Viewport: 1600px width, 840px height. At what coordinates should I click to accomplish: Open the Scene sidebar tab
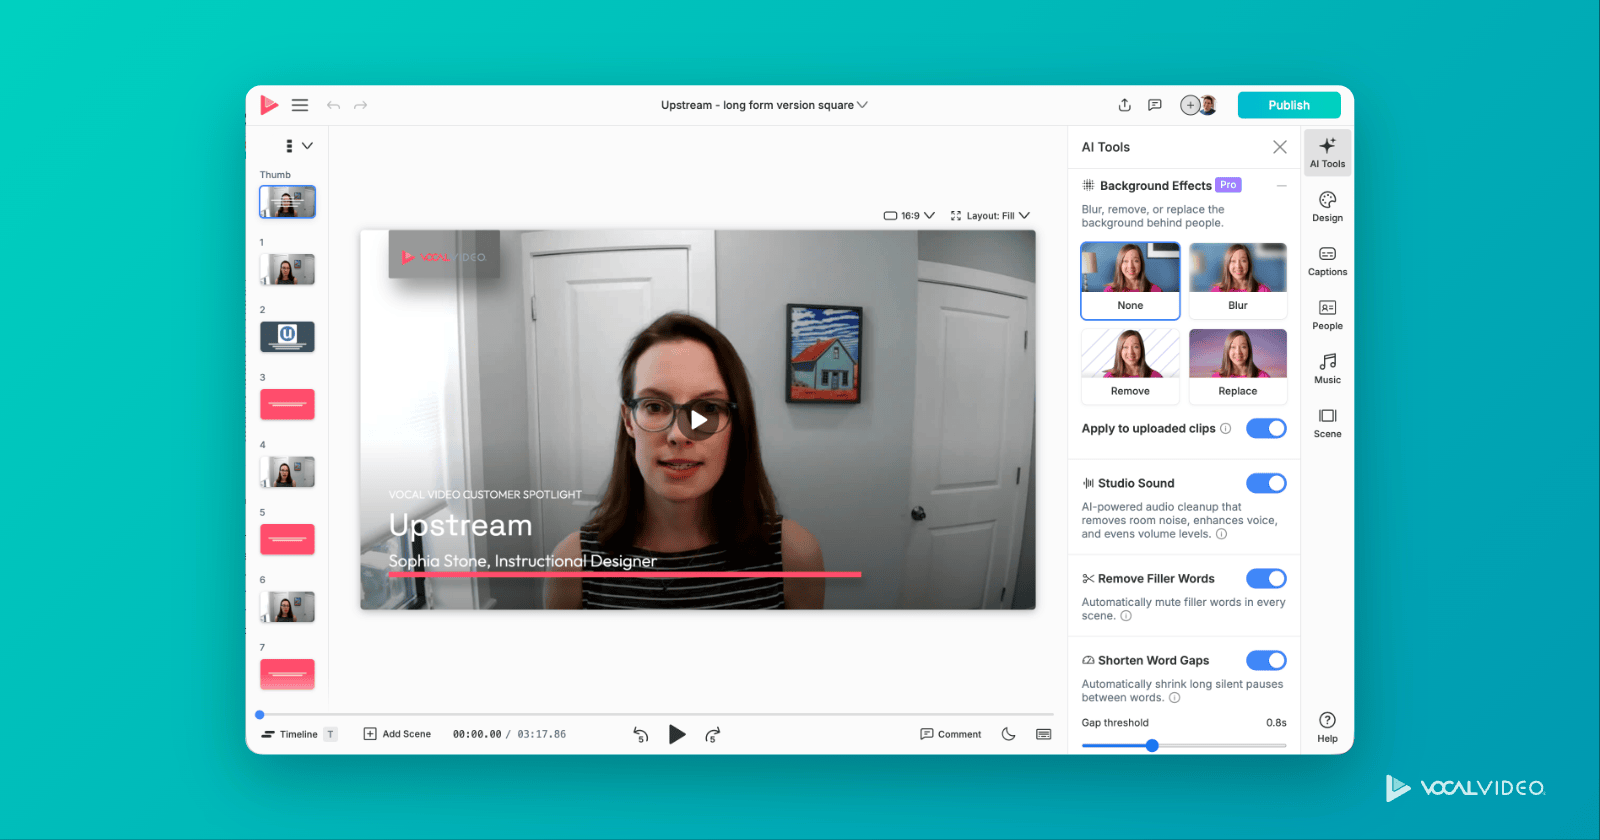point(1327,422)
